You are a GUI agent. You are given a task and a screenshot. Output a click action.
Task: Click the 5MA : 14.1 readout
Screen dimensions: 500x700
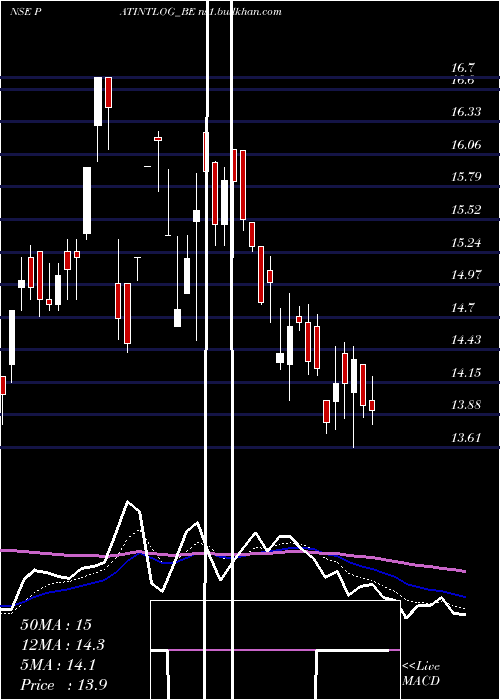click(58, 665)
